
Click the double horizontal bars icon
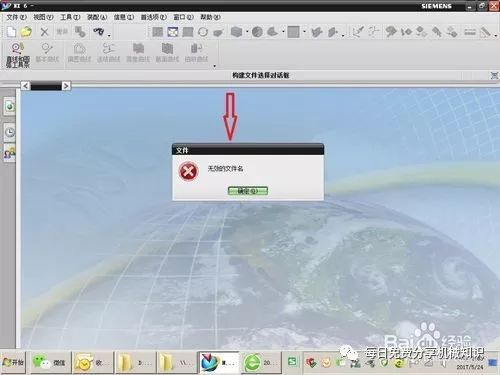point(470,32)
